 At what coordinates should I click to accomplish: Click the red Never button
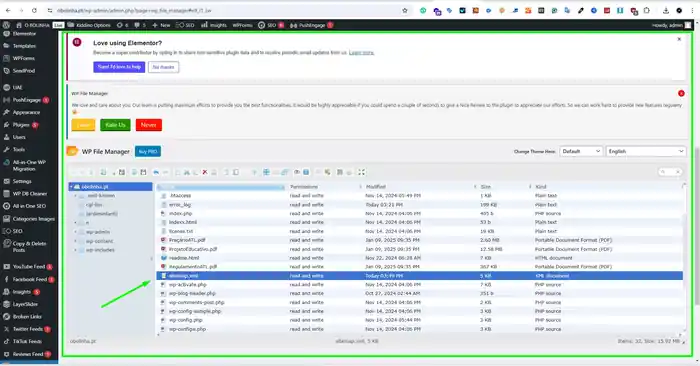pos(149,125)
